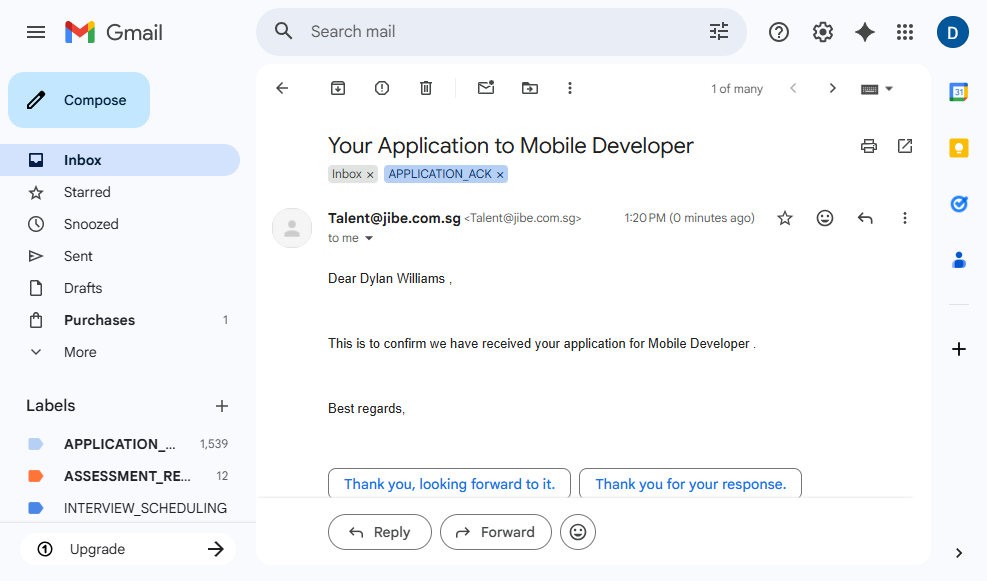Open the email in a new window
987x581 pixels.
pyautogui.click(x=905, y=146)
